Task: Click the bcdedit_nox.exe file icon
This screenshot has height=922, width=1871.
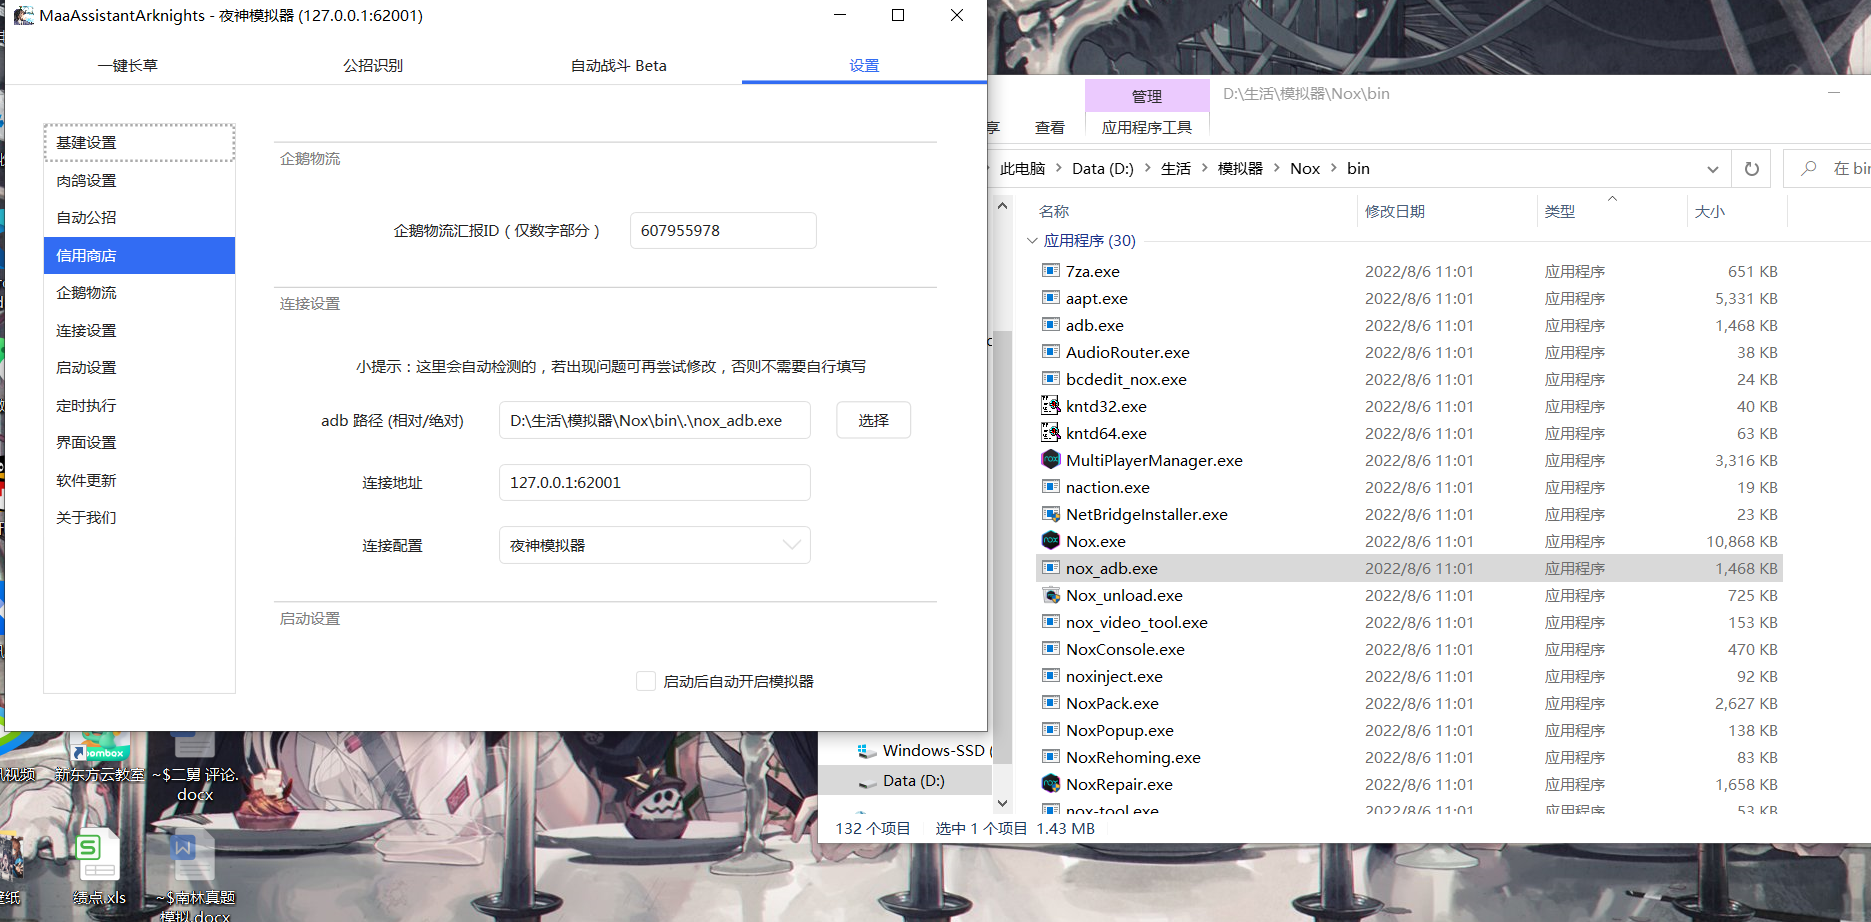Action: tap(1051, 379)
